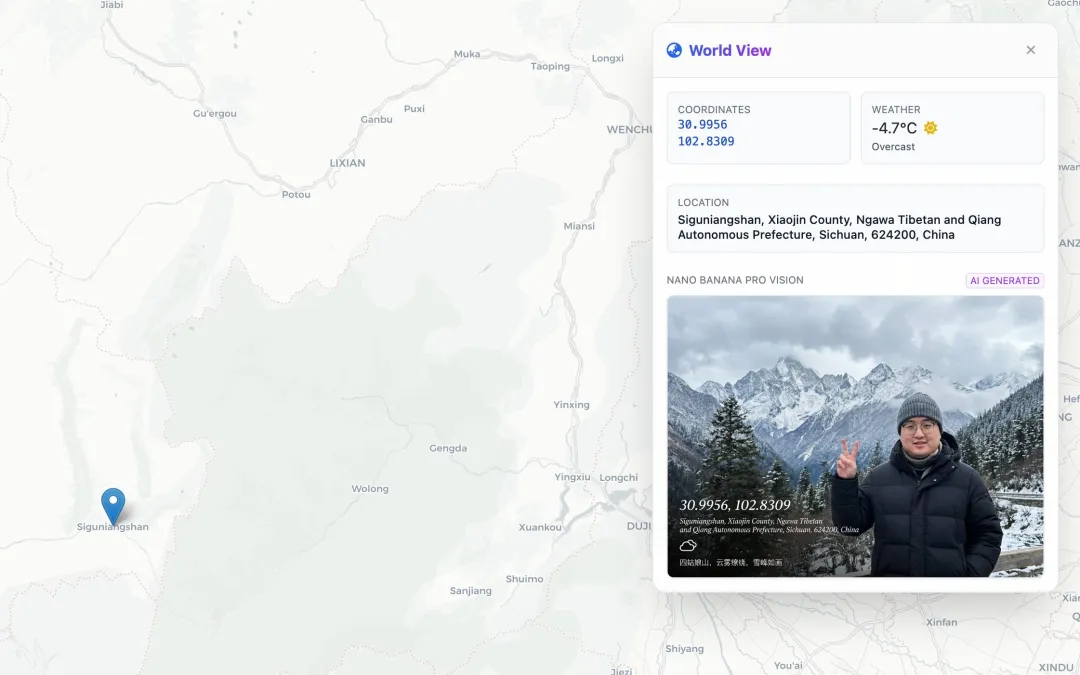Click the Sanjiang label on the map
The width and height of the screenshot is (1080, 675).
pos(471,591)
